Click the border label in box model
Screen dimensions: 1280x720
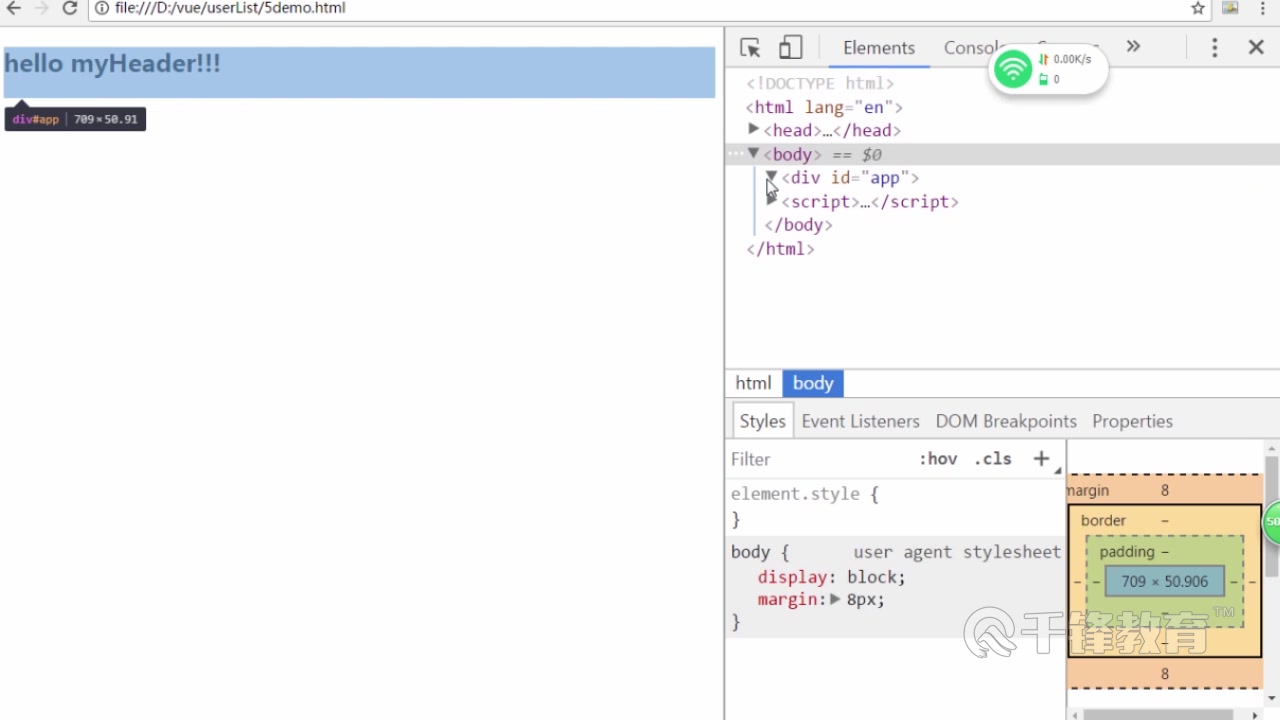click(1103, 520)
